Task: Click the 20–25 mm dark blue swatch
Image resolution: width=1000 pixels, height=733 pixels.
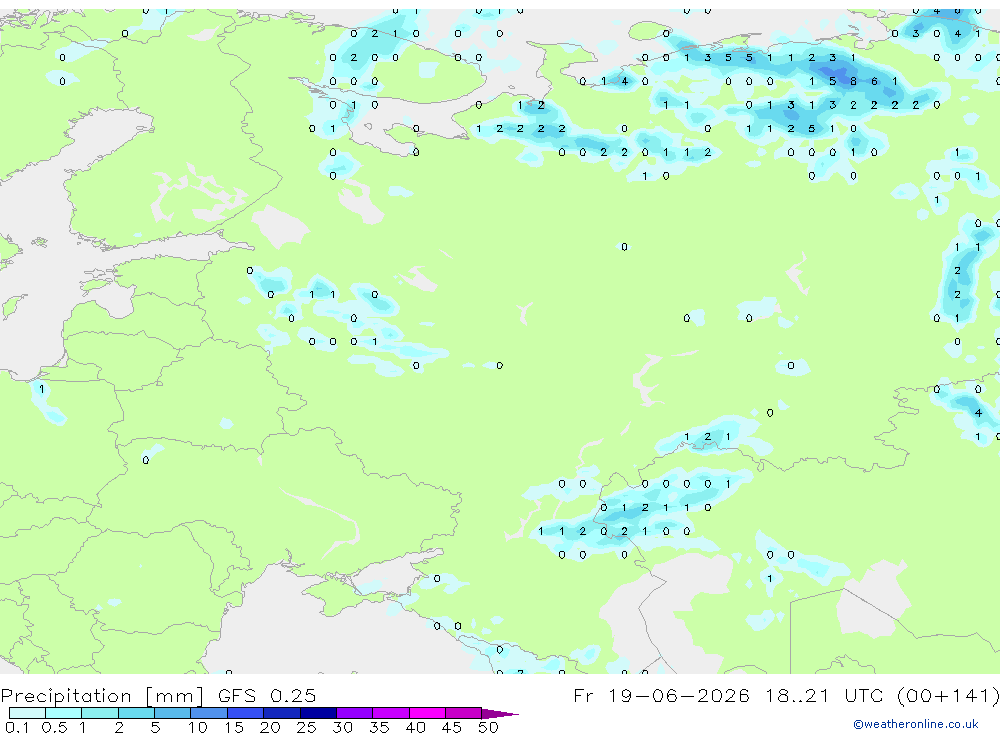Action: [282, 713]
